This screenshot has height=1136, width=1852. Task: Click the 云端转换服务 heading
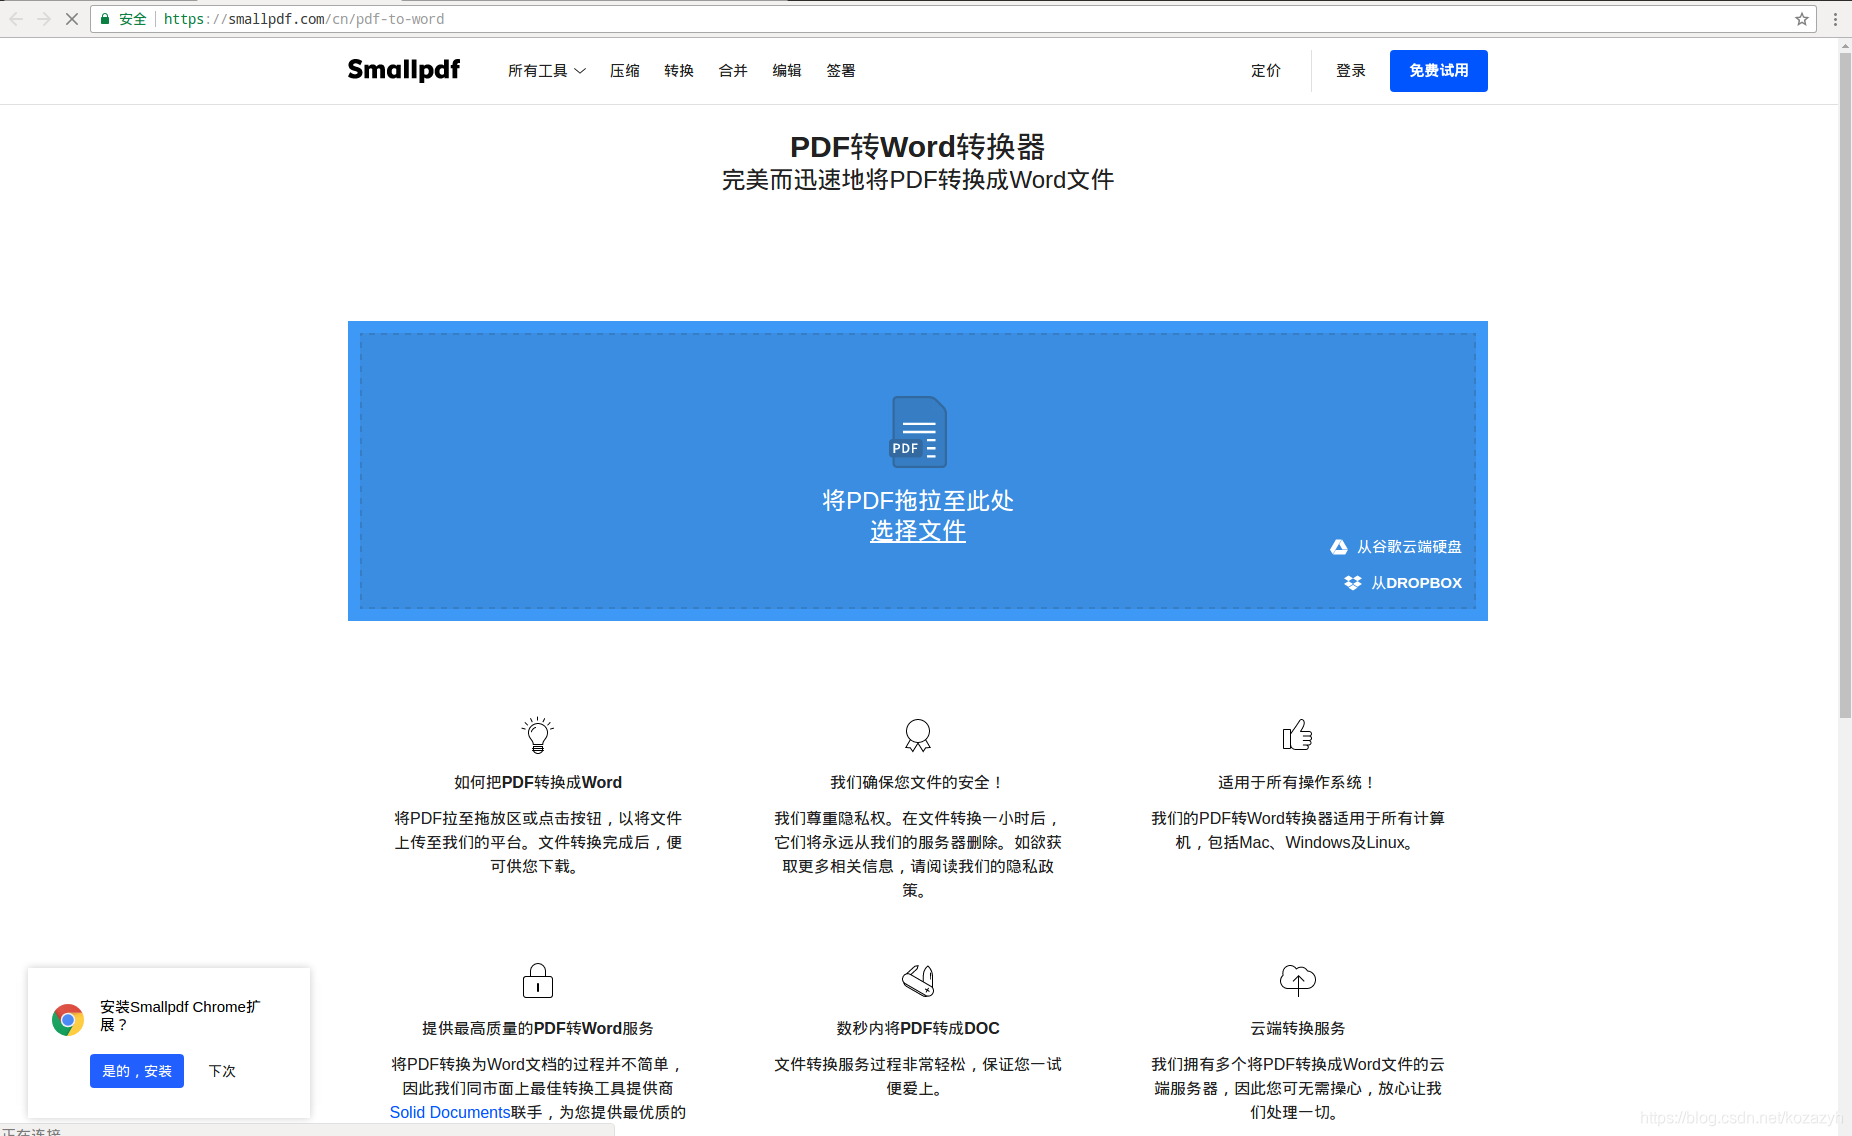pyautogui.click(x=1298, y=1028)
